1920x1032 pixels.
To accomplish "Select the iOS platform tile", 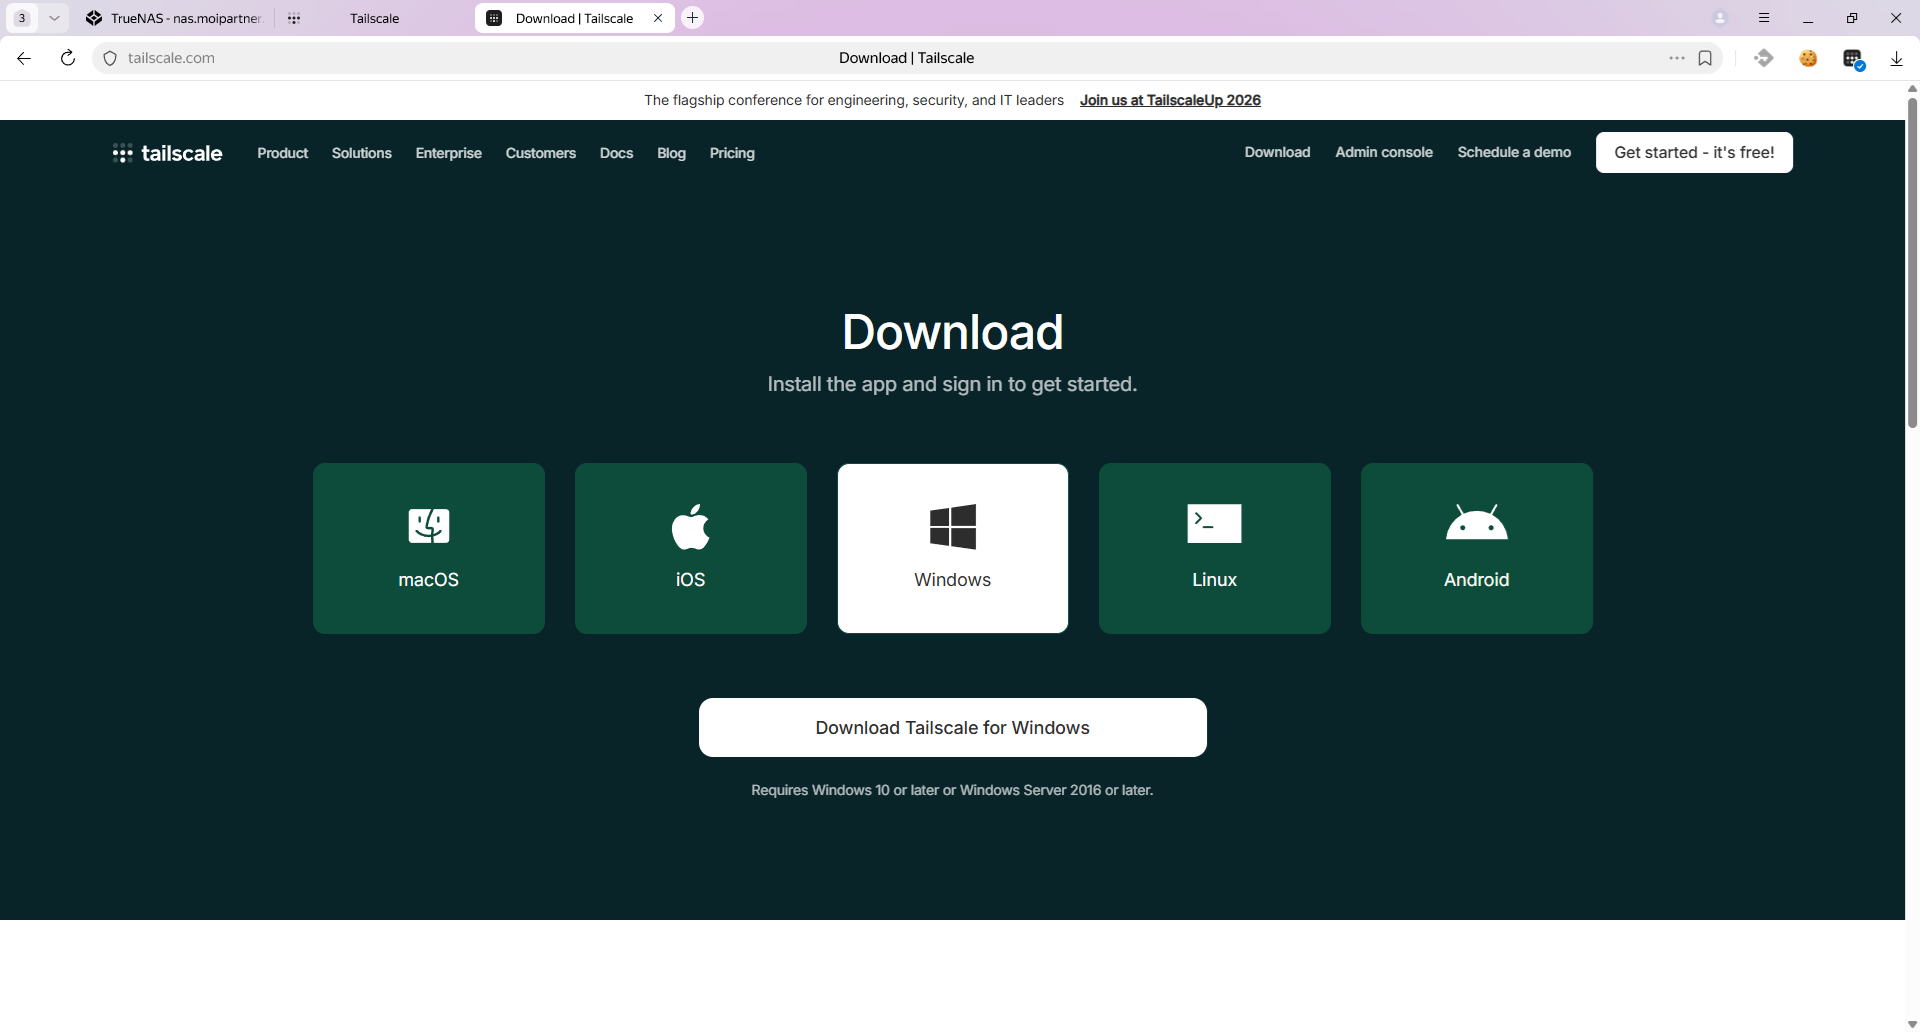I will (690, 548).
